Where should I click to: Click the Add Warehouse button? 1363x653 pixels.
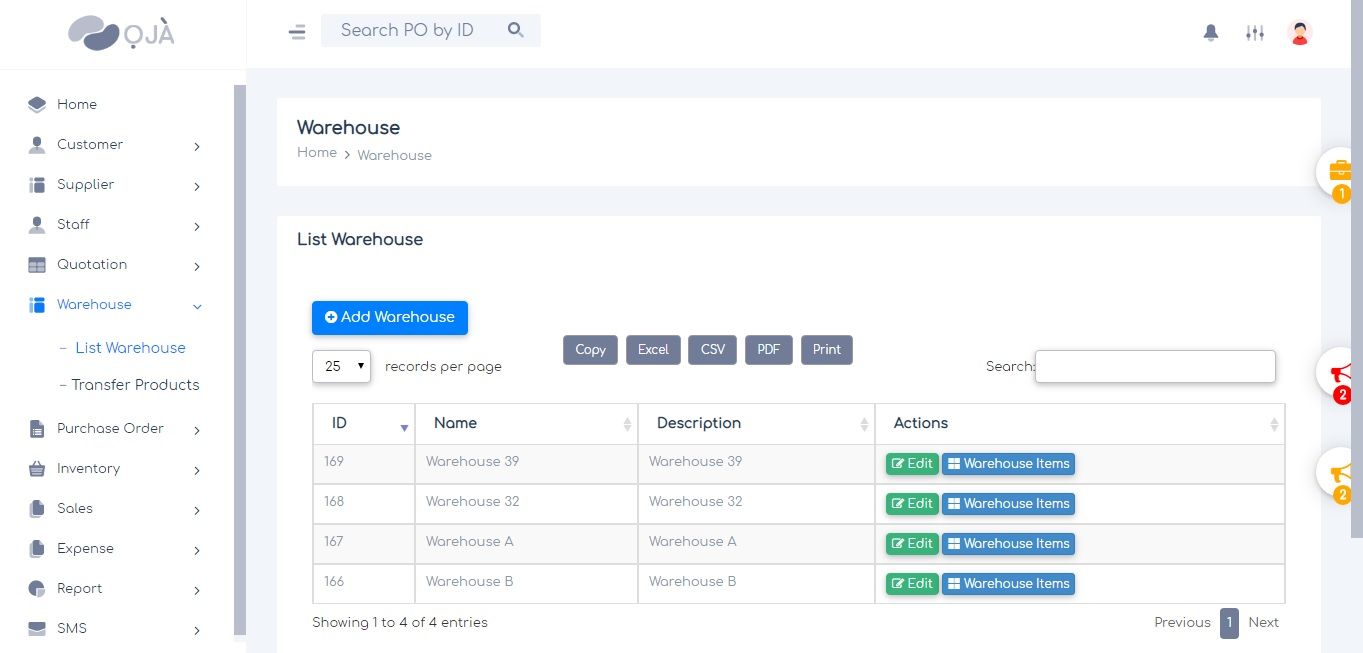389,317
